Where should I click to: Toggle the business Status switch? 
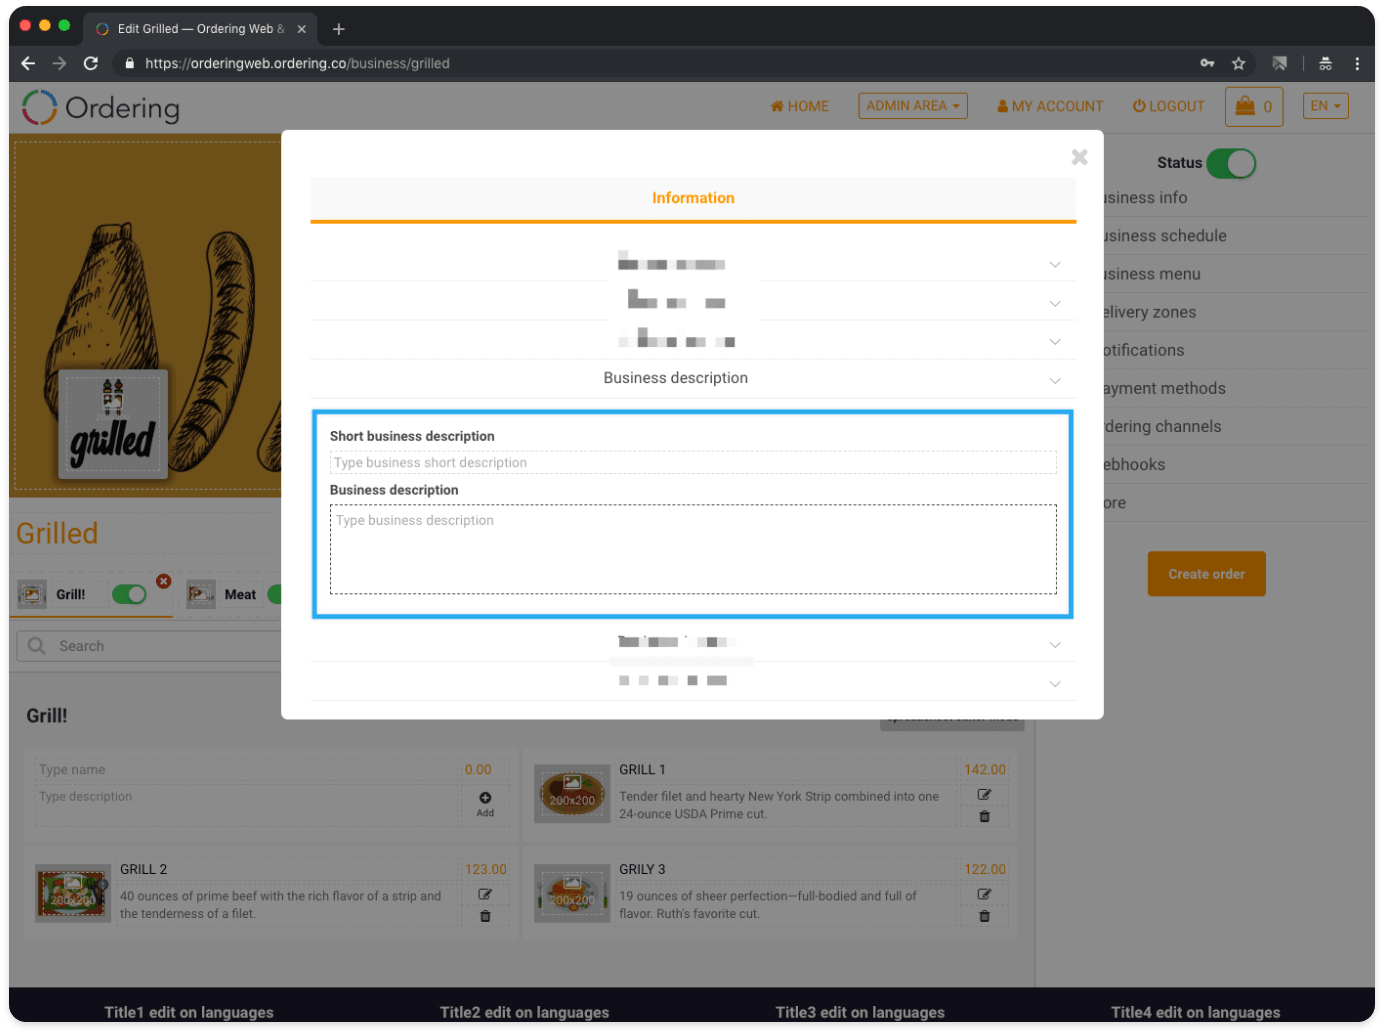1231,163
